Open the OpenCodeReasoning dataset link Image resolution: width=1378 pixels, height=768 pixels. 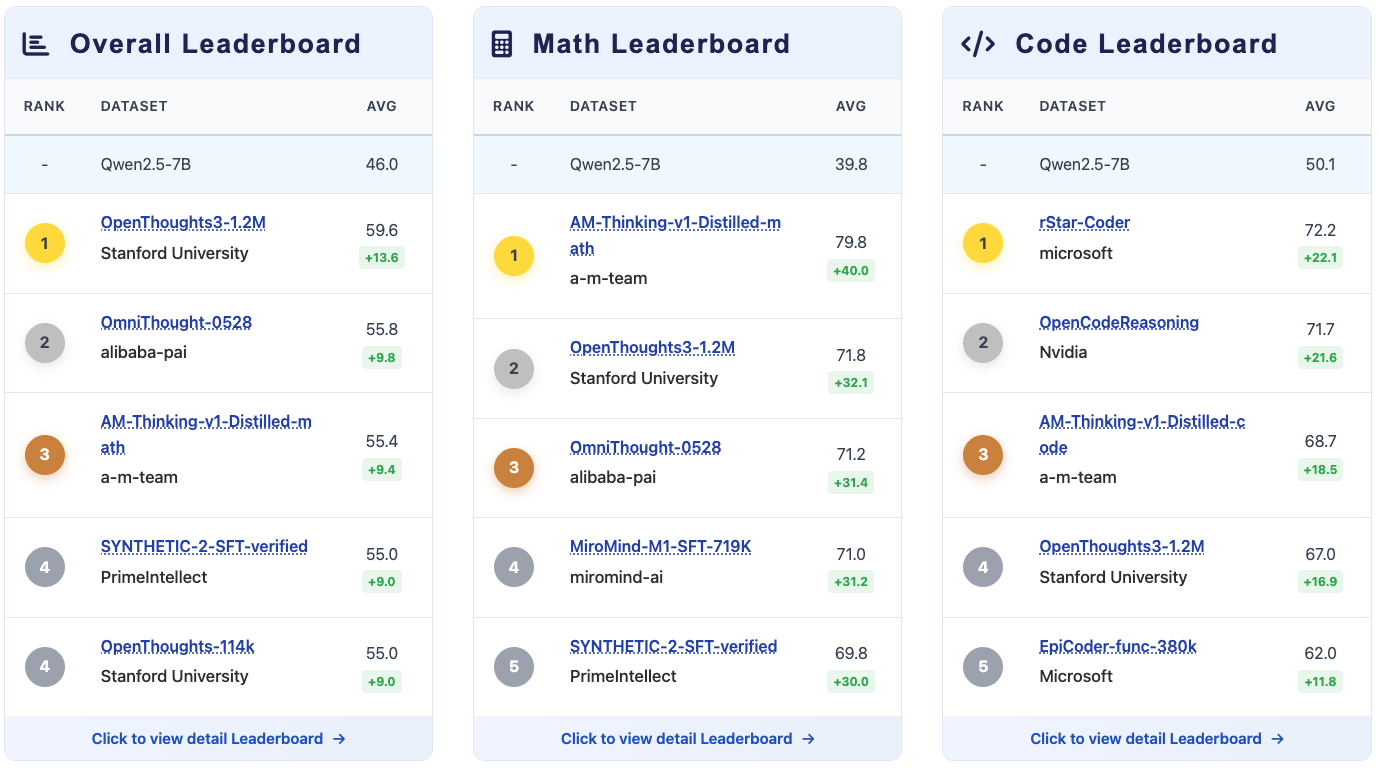pyautogui.click(x=1119, y=322)
